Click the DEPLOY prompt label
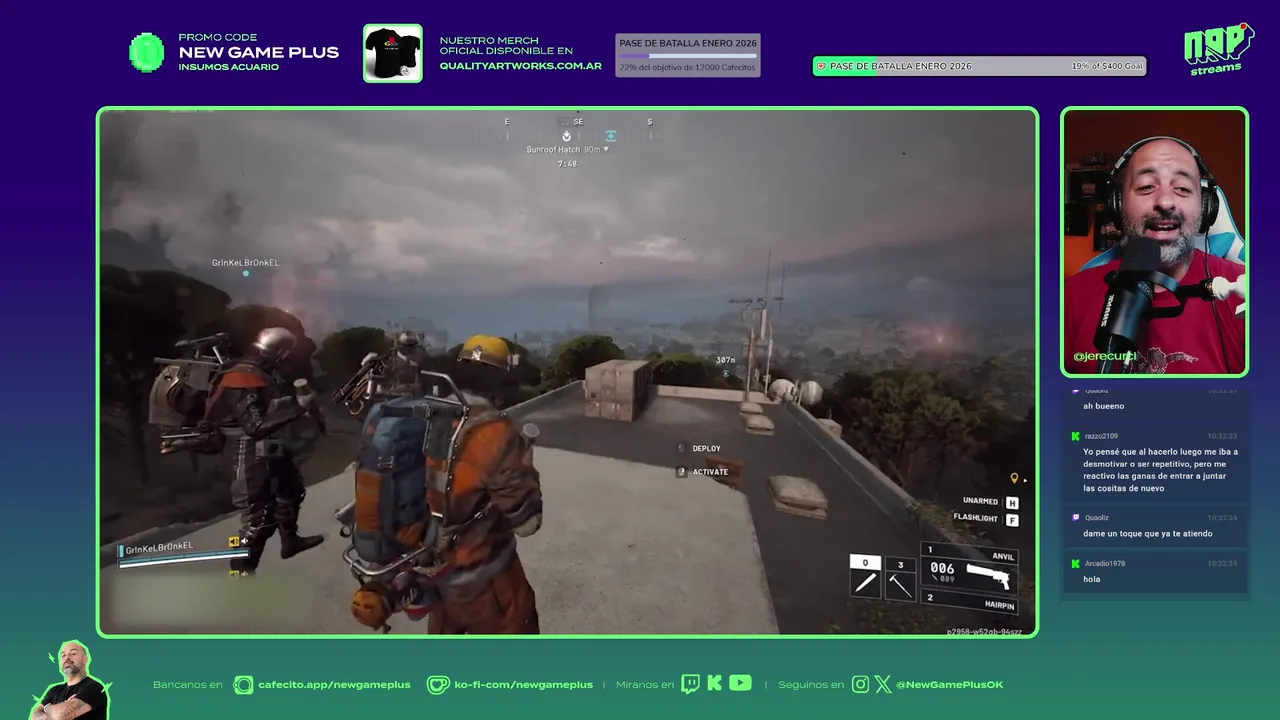This screenshot has width=1280, height=720. click(706, 448)
